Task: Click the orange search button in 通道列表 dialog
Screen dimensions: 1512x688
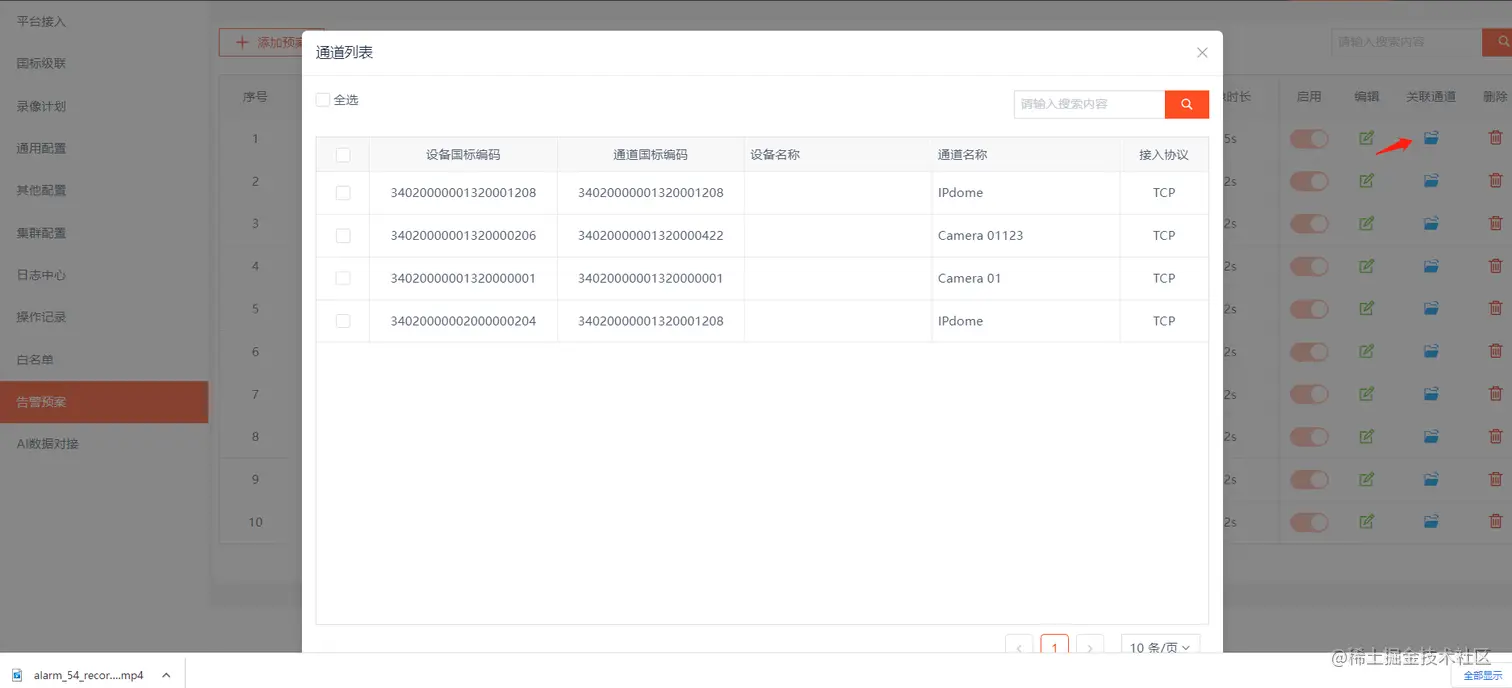Action: 1187,104
